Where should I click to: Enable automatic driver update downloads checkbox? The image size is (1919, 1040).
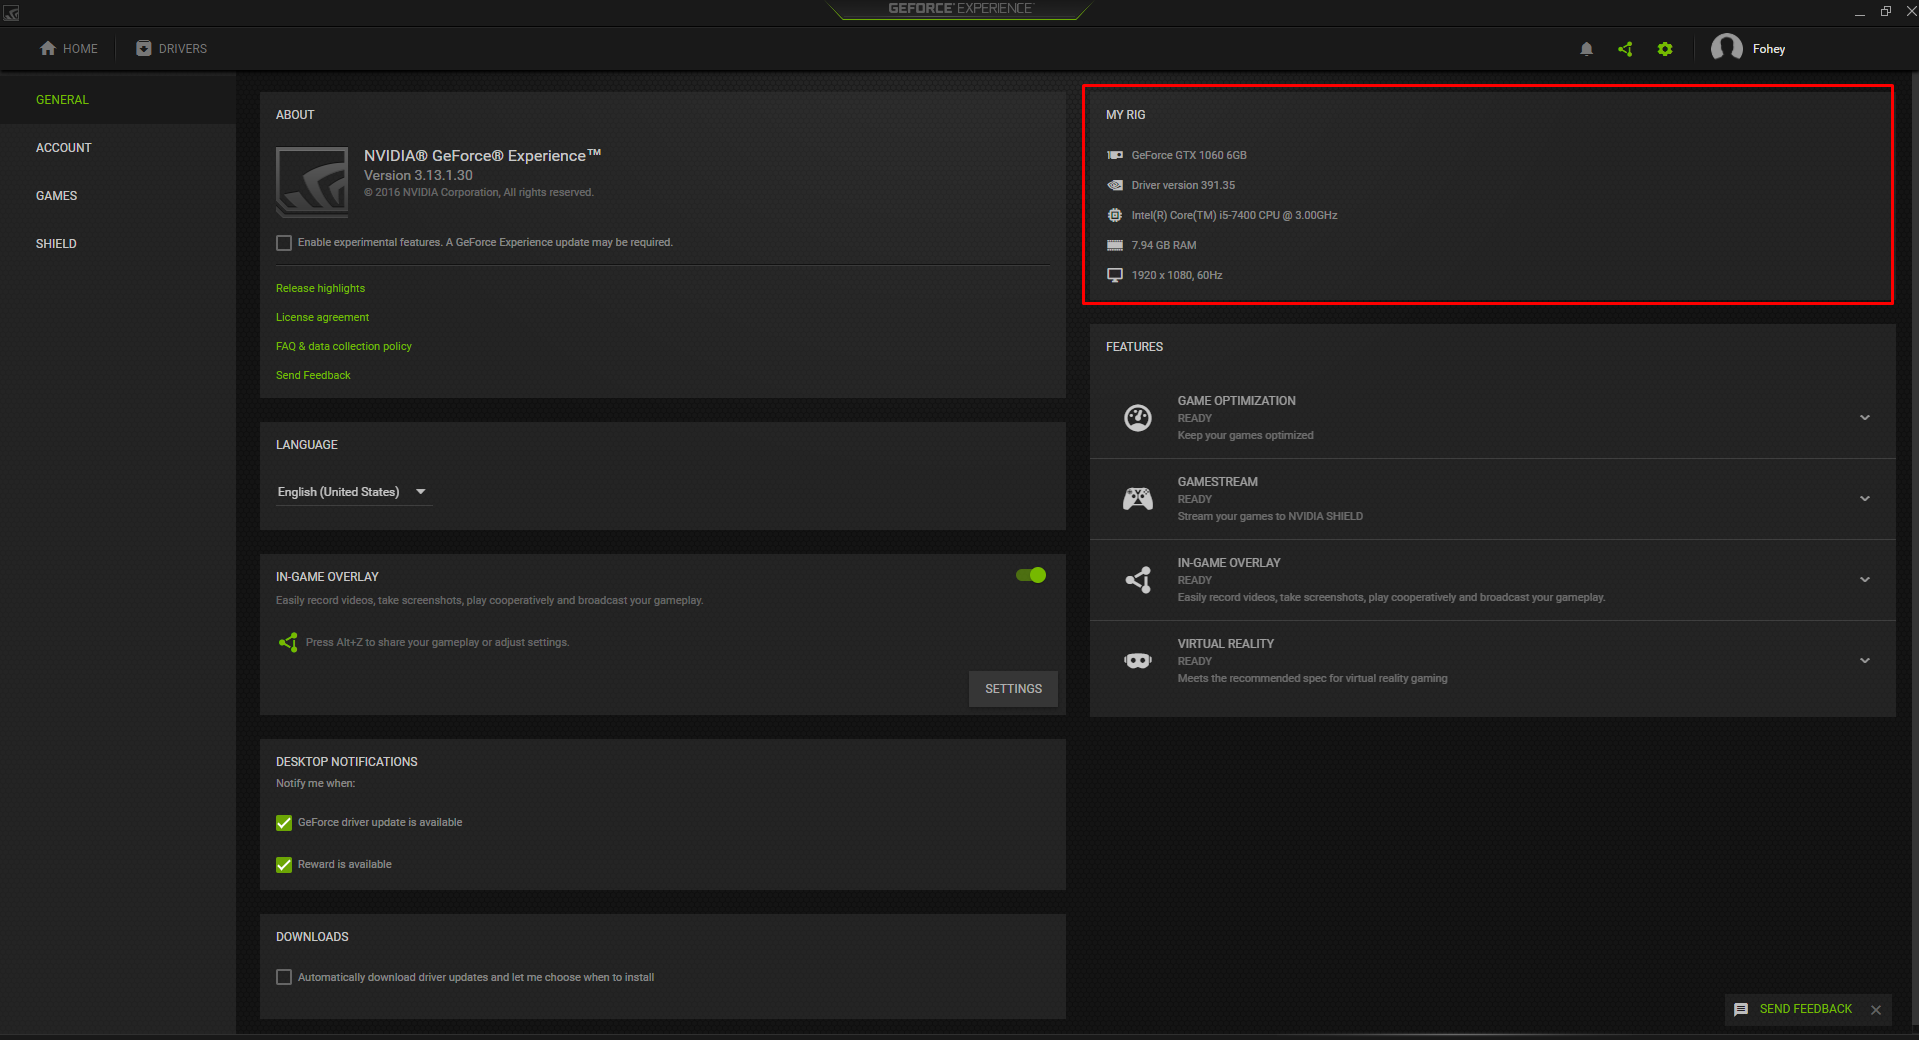pyautogui.click(x=284, y=977)
